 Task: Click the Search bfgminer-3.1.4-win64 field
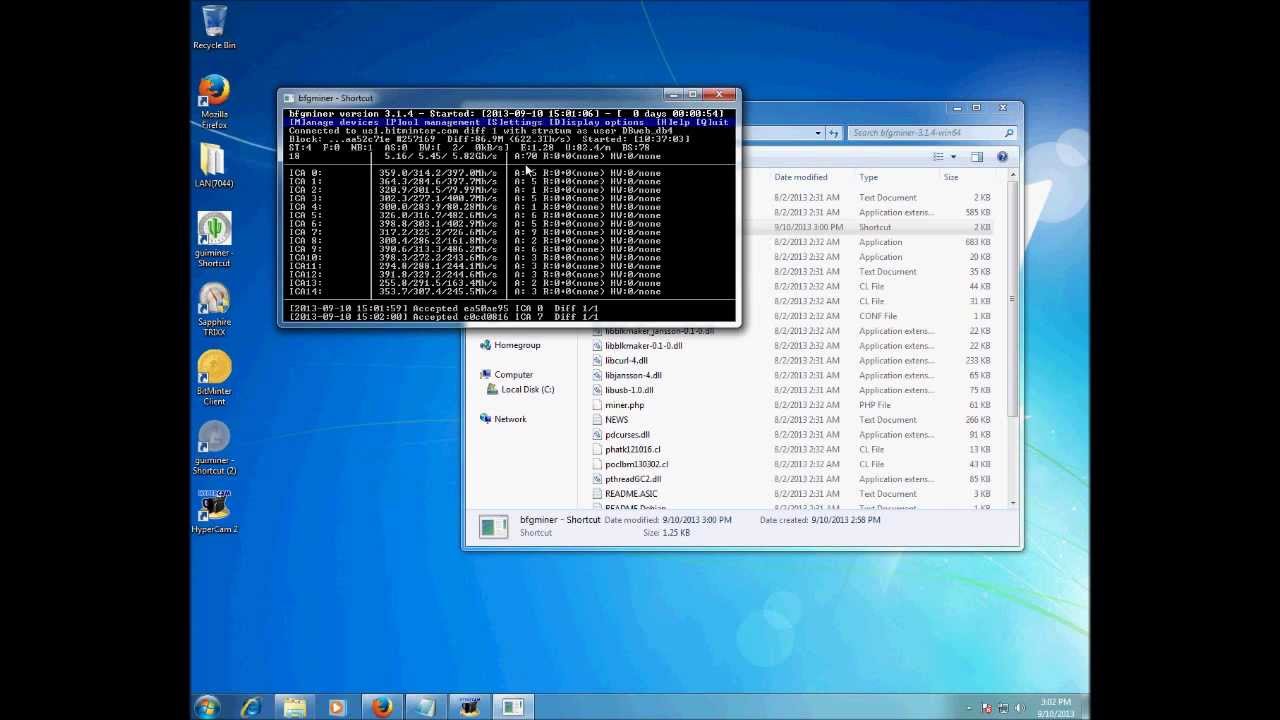(x=933, y=132)
